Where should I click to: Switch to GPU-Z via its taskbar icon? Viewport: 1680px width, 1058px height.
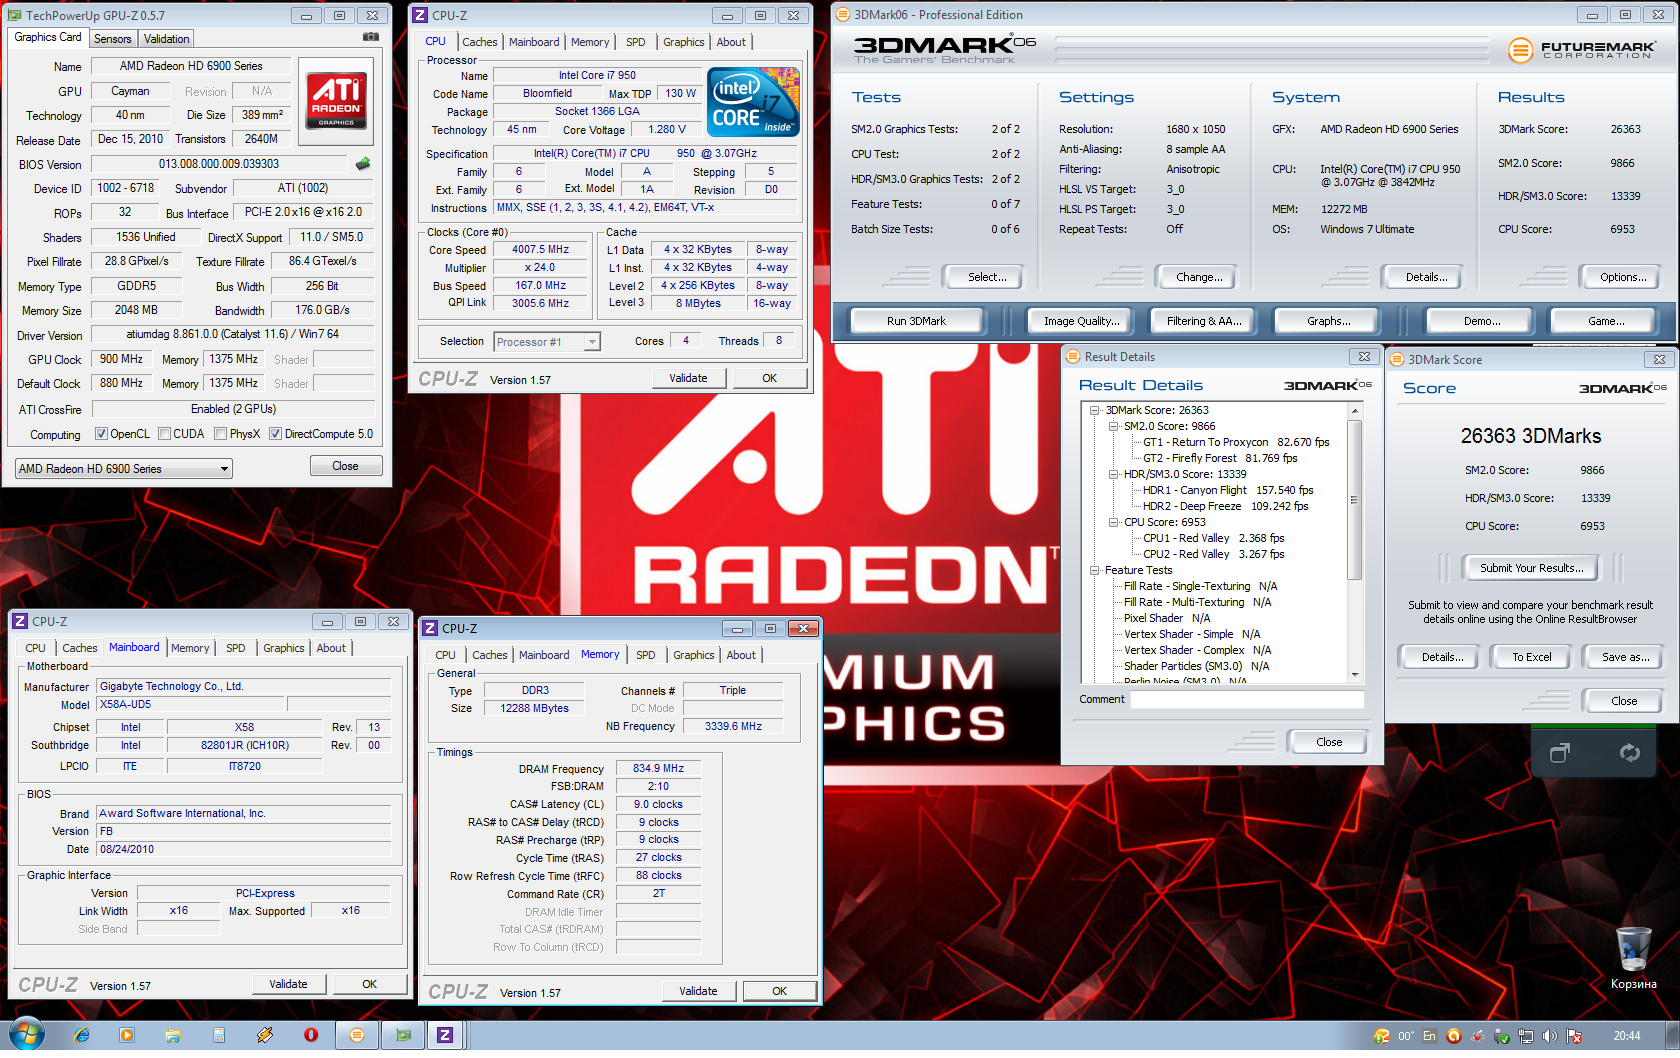403,1036
